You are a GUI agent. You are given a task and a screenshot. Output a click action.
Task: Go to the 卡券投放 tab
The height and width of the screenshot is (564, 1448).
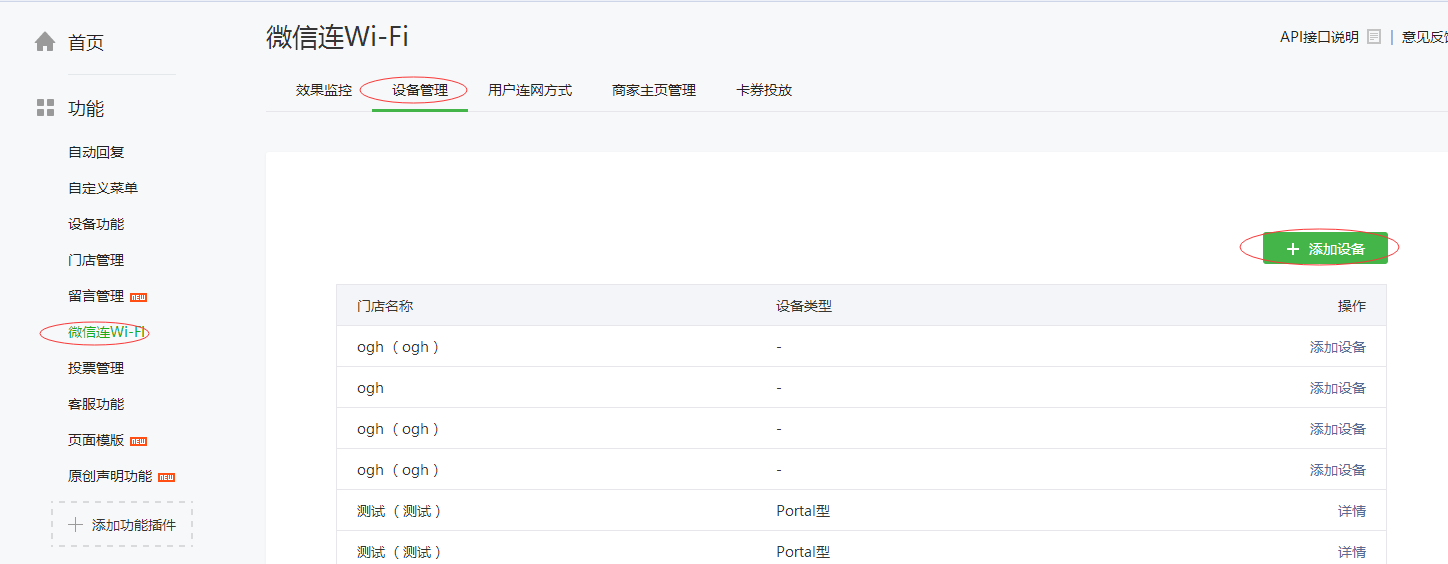(764, 90)
